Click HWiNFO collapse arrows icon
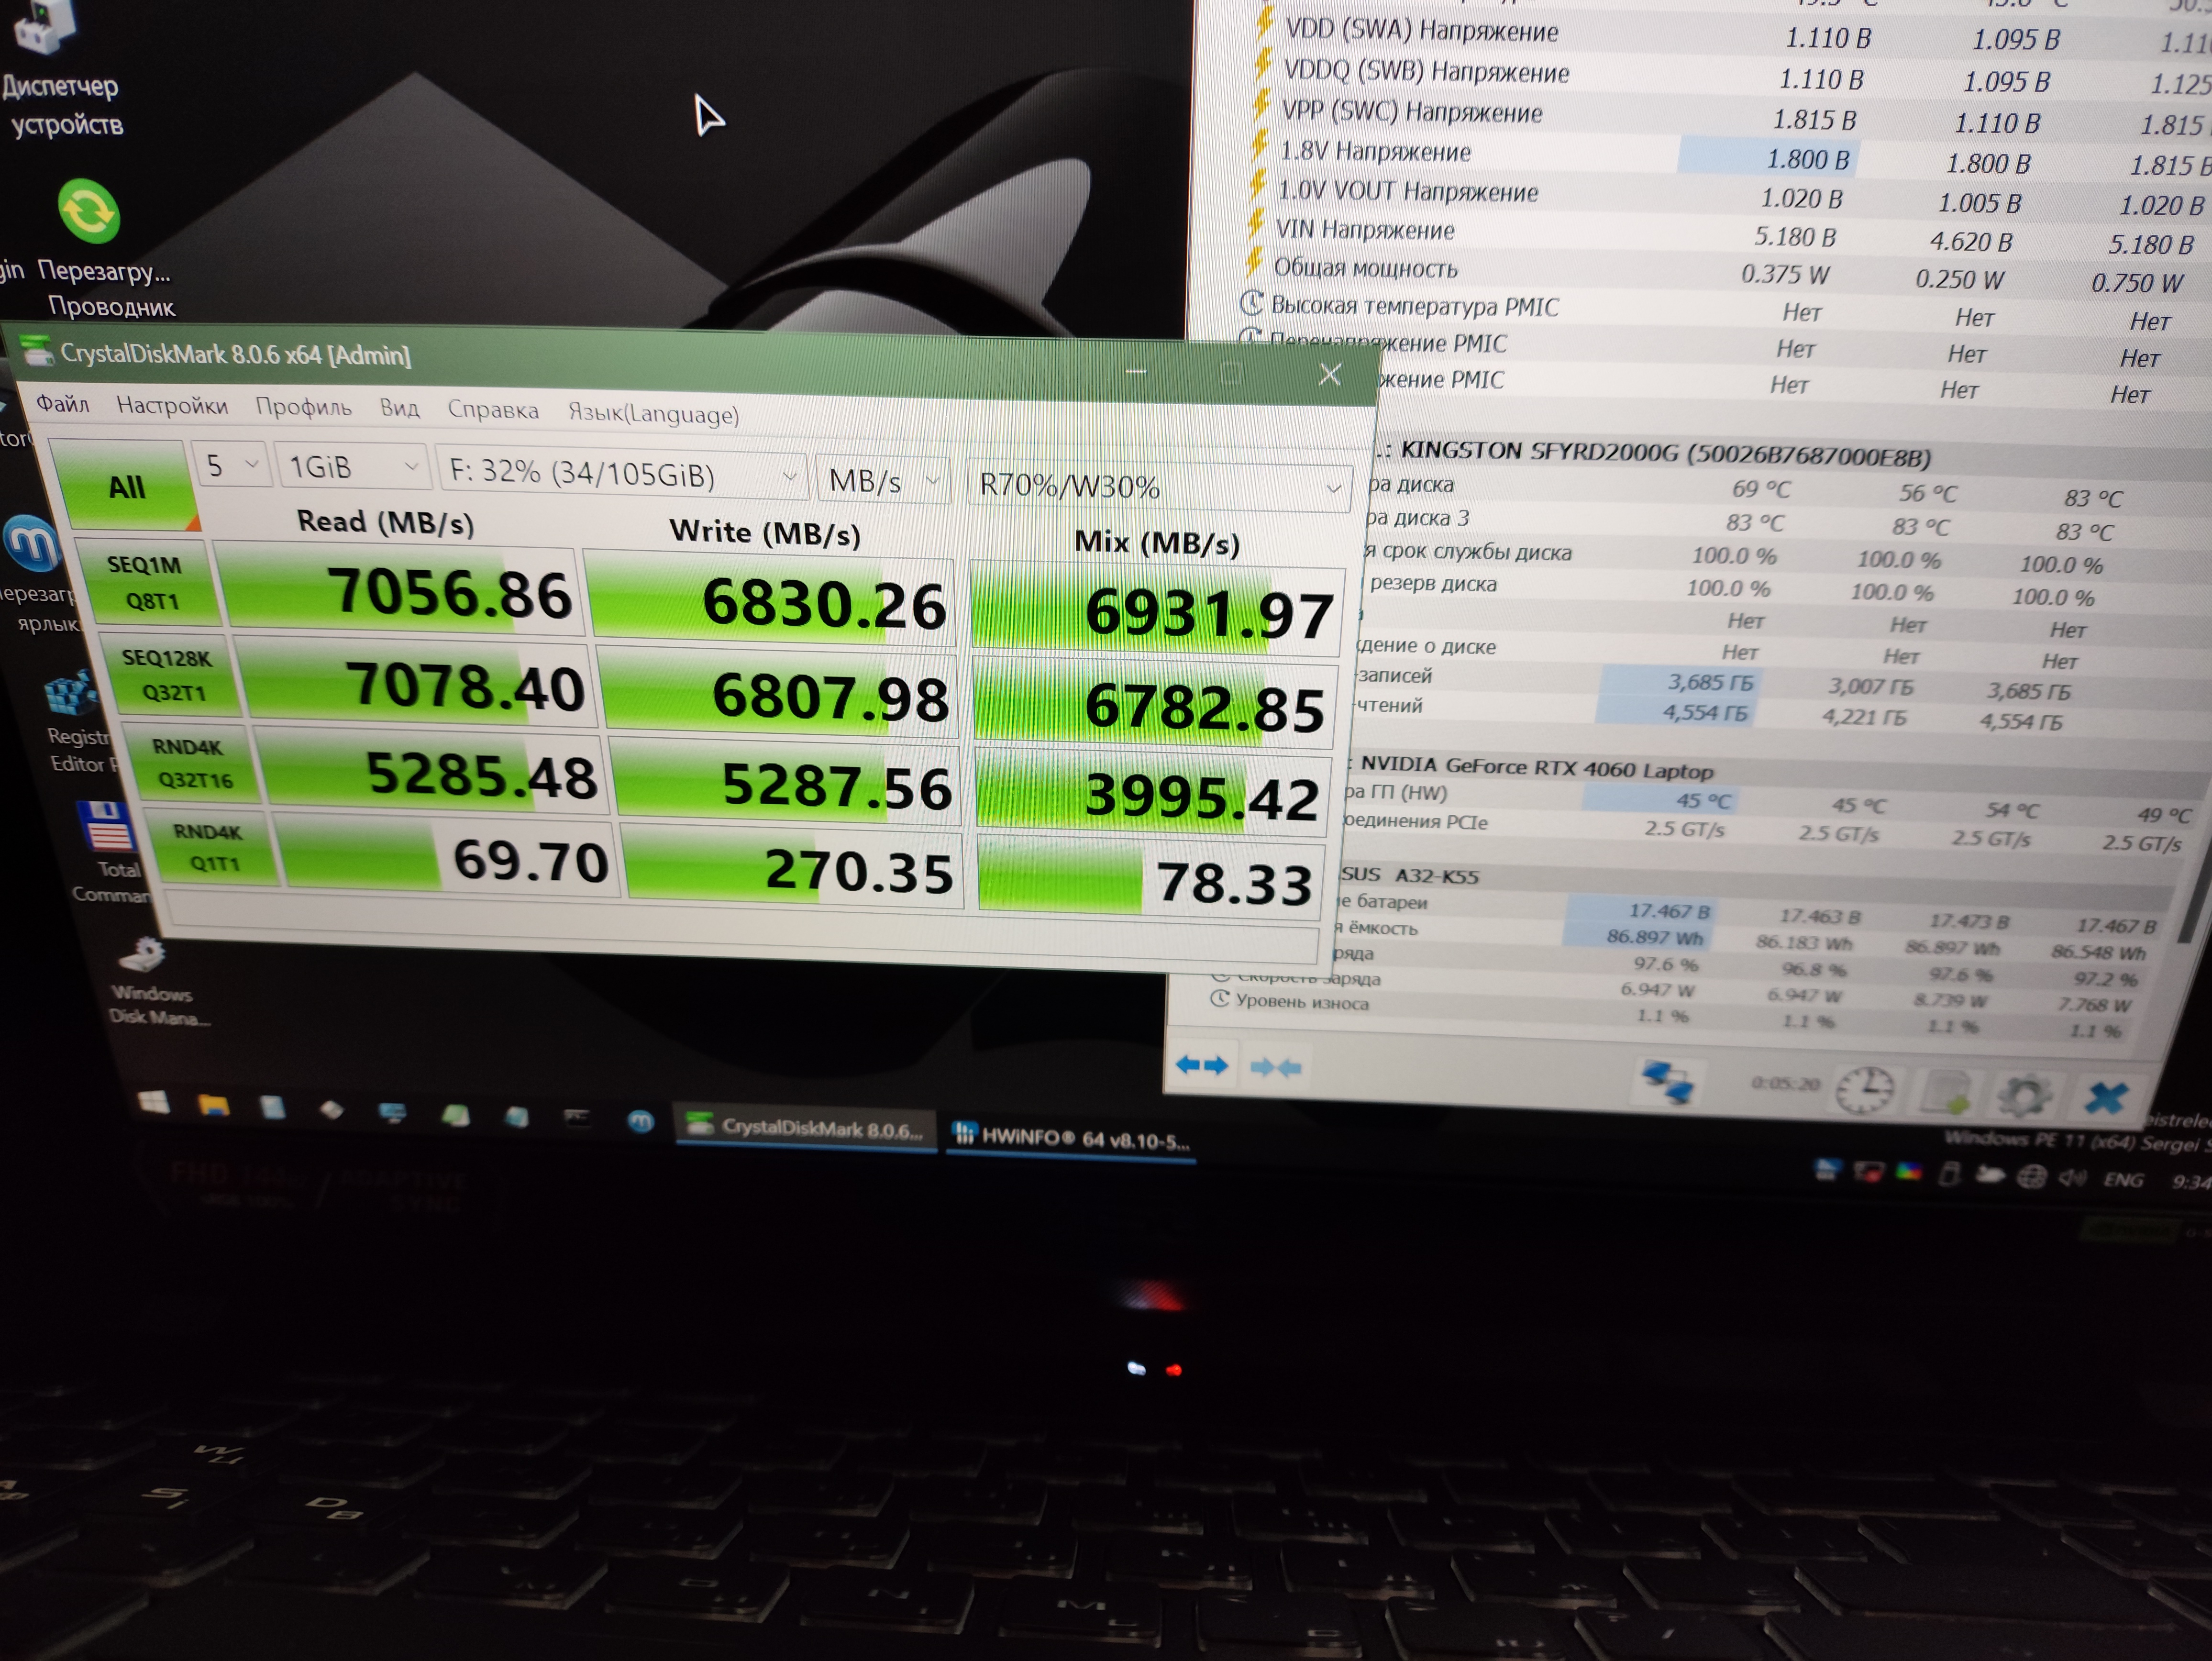This screenshot has width=2212, height=1661. tap(1276, 1068)
